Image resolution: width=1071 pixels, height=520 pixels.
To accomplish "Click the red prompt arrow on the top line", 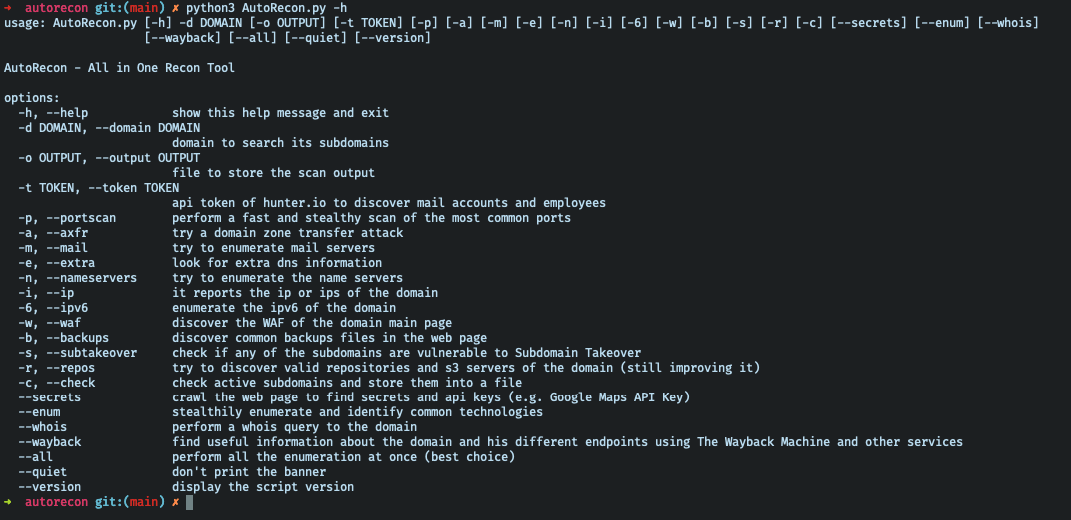I will pos(9,8).
